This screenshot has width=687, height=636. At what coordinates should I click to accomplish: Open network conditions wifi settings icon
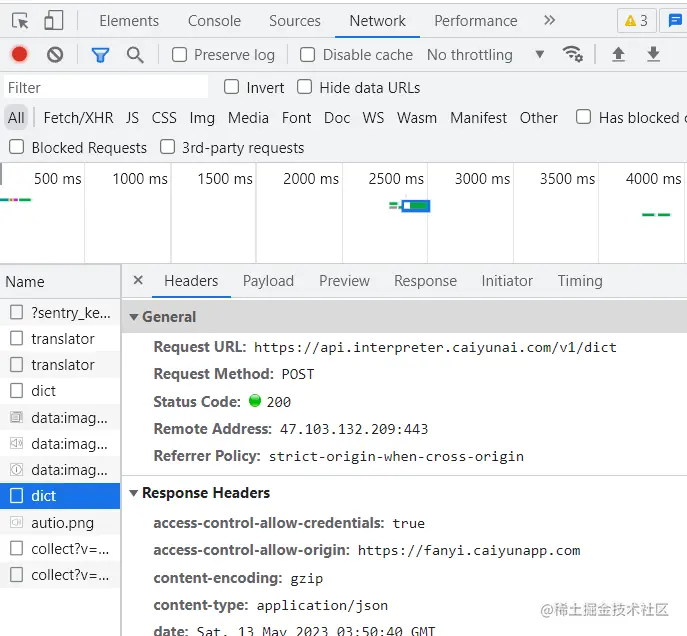[573, 54]
